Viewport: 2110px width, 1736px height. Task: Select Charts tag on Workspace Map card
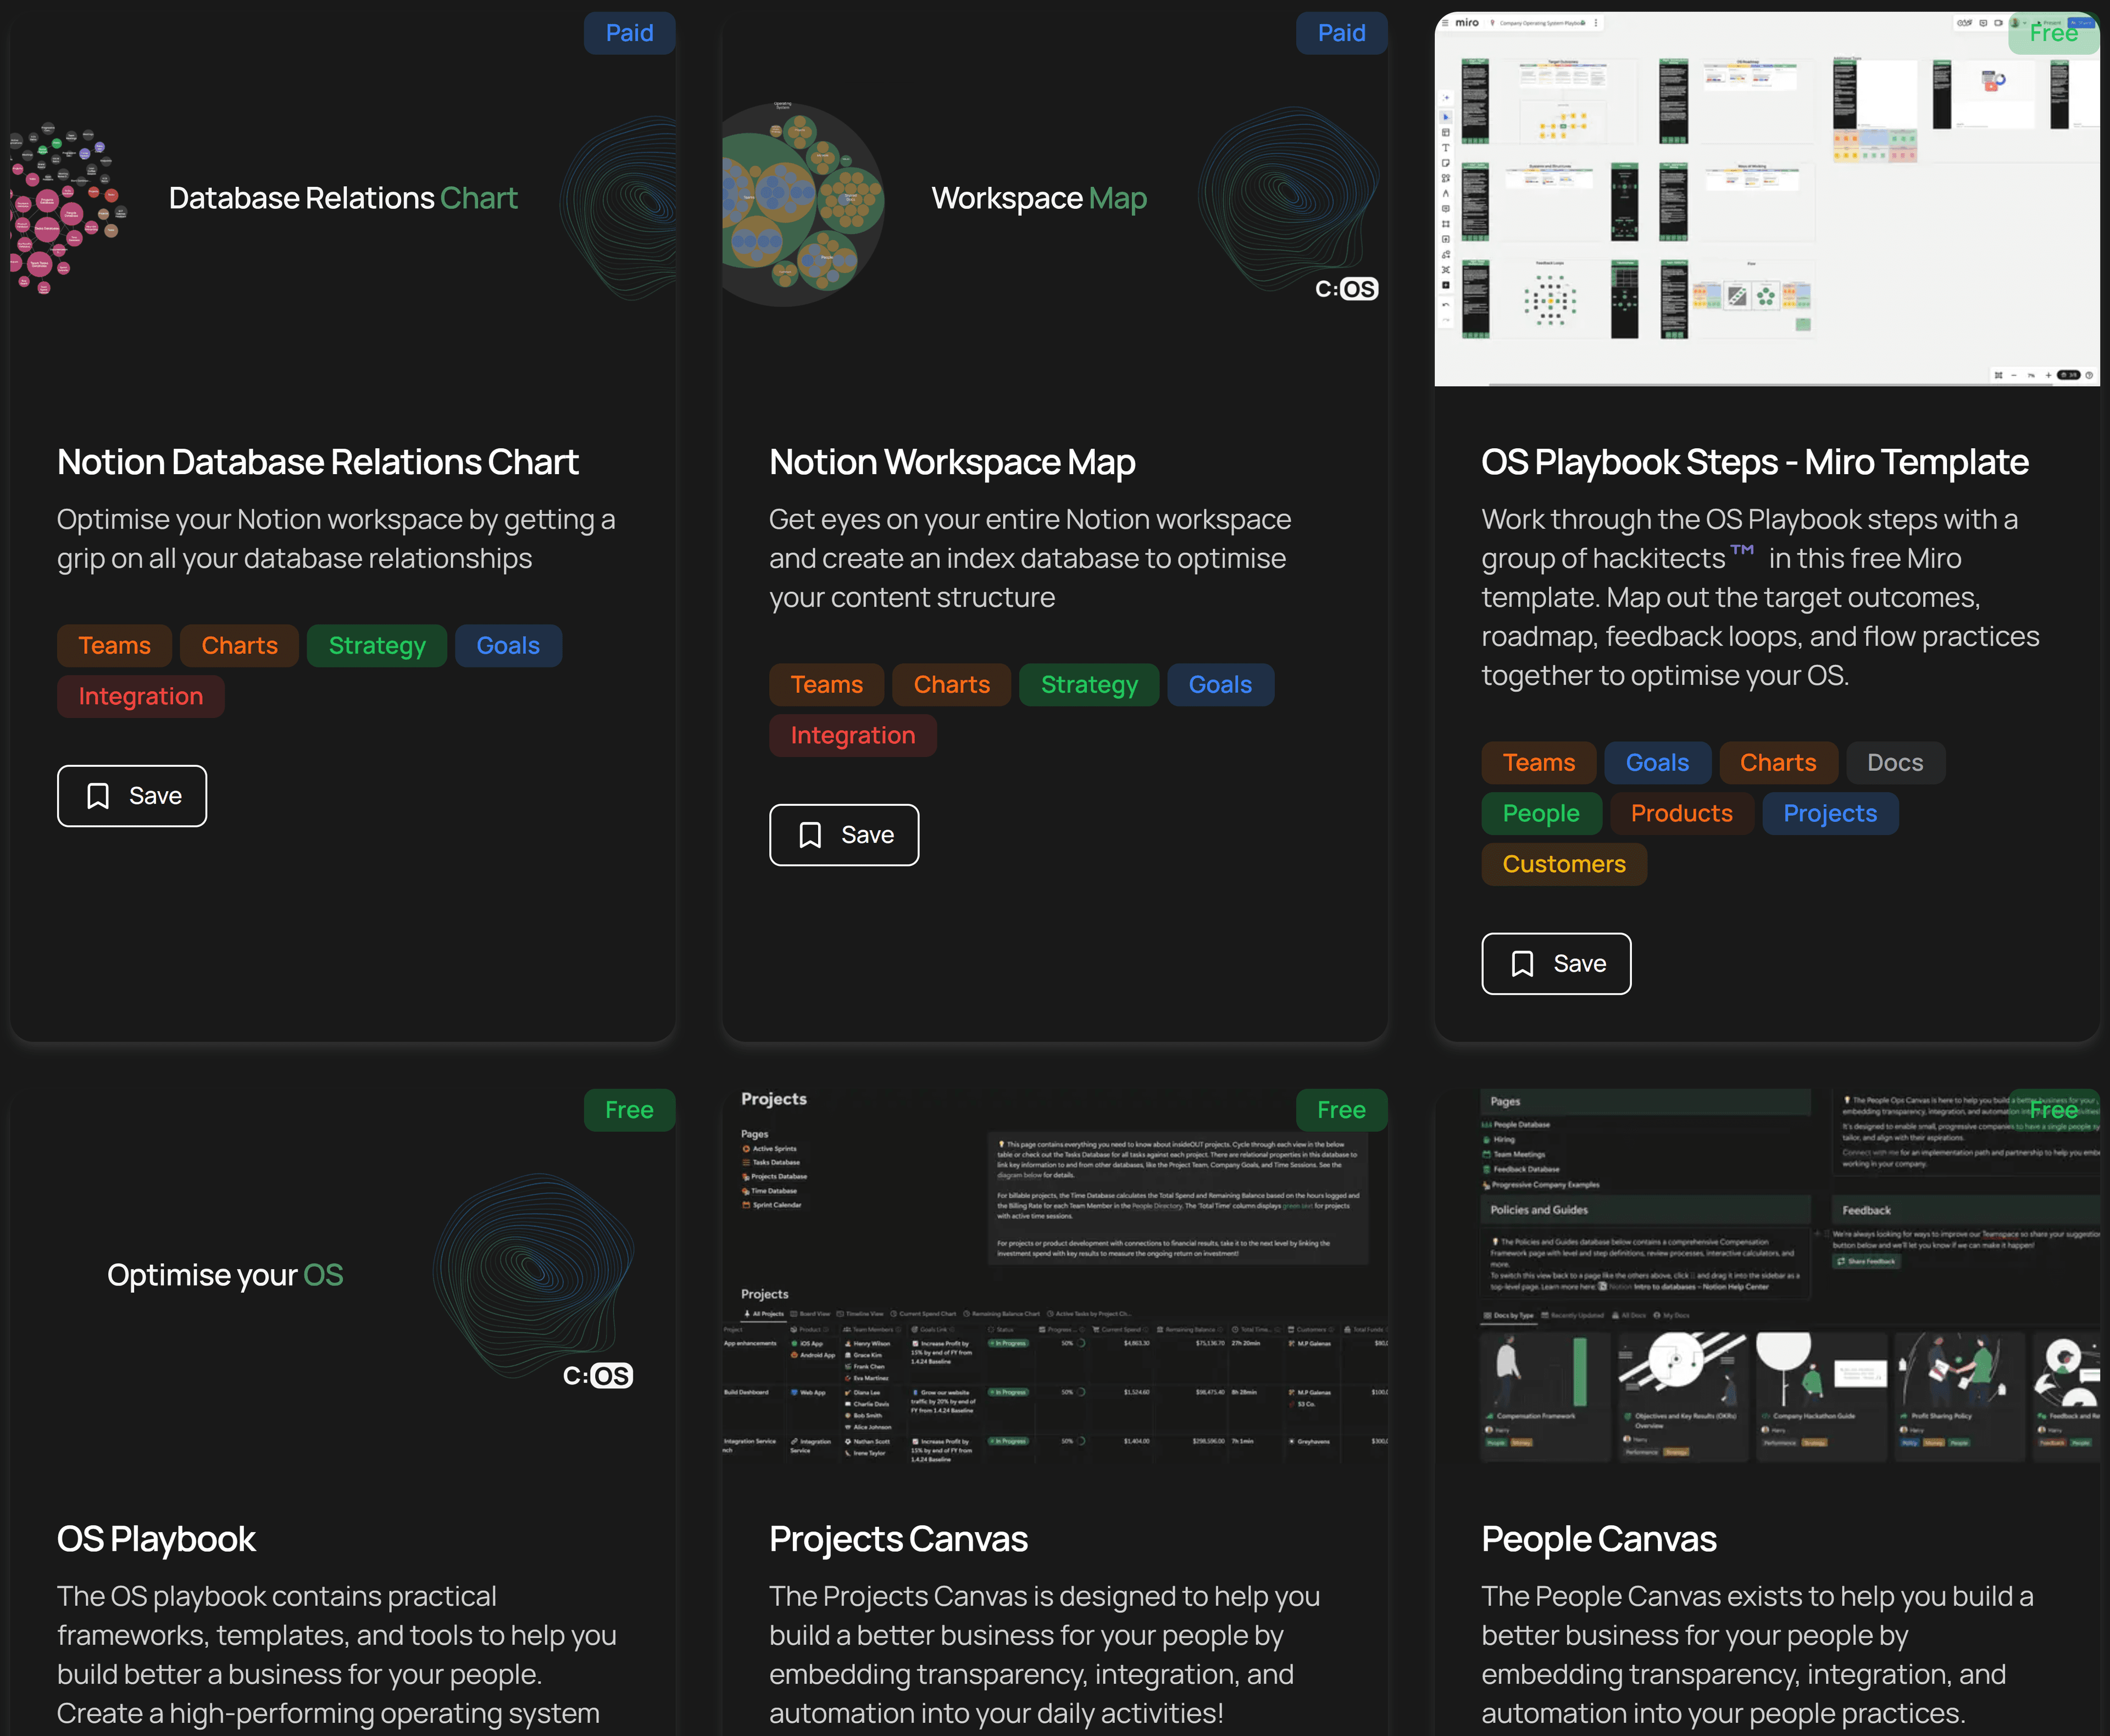click(951, 685)
